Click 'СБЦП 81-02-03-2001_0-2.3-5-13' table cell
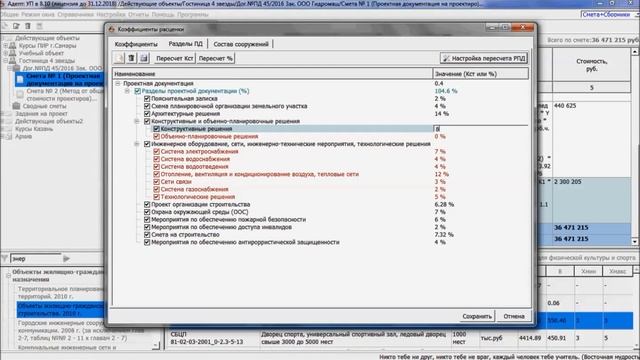This screenshot has height=360, width=640. click(x=207, y=338)
